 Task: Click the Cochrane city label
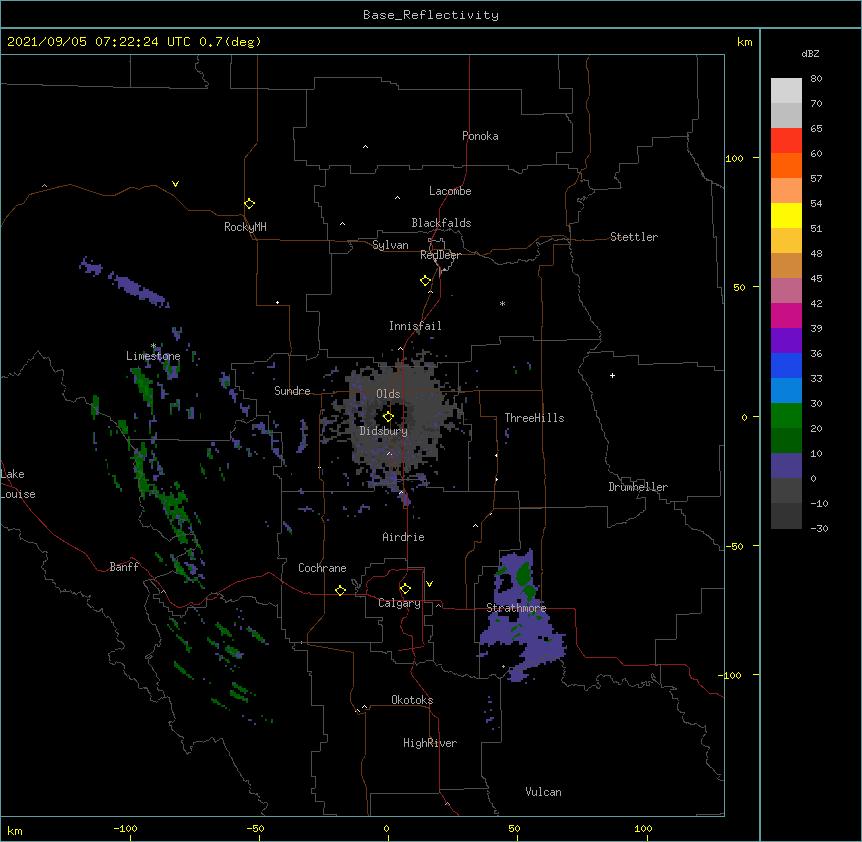coord(322,568)
